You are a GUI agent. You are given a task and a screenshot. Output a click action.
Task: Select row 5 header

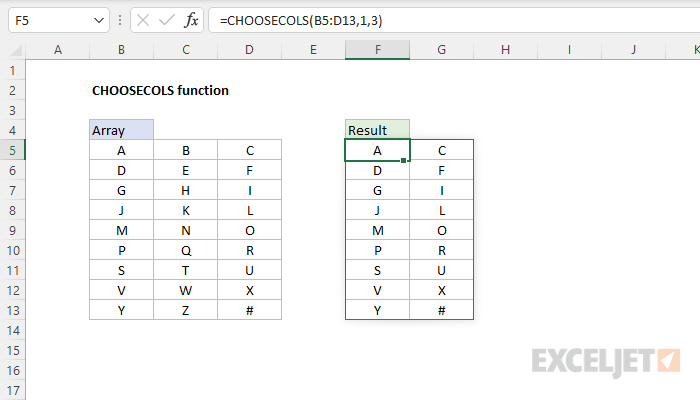click(x=12, y=150)
